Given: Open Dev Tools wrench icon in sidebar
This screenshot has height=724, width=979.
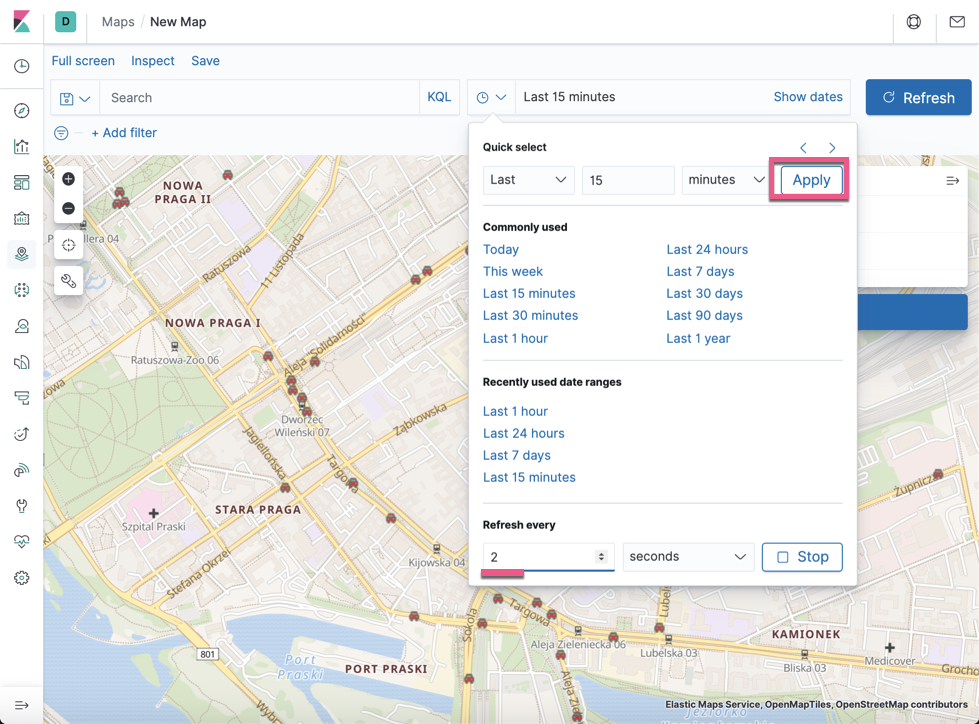Looking at the screenshot, I should pyautogui.click(x=21, y=506).
